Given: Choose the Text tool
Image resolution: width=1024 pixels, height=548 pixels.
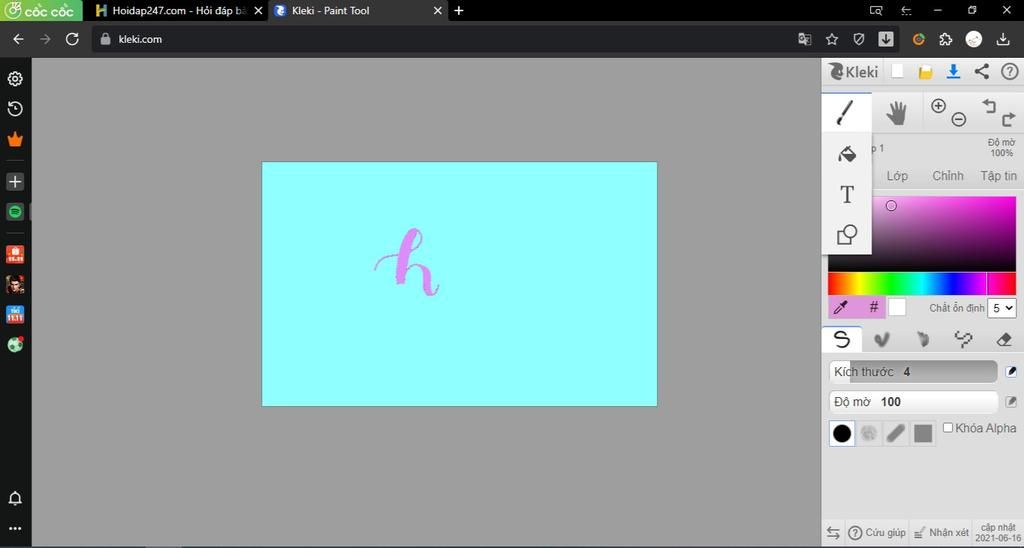Looking at the screenshot, I should tap(846, 194).
